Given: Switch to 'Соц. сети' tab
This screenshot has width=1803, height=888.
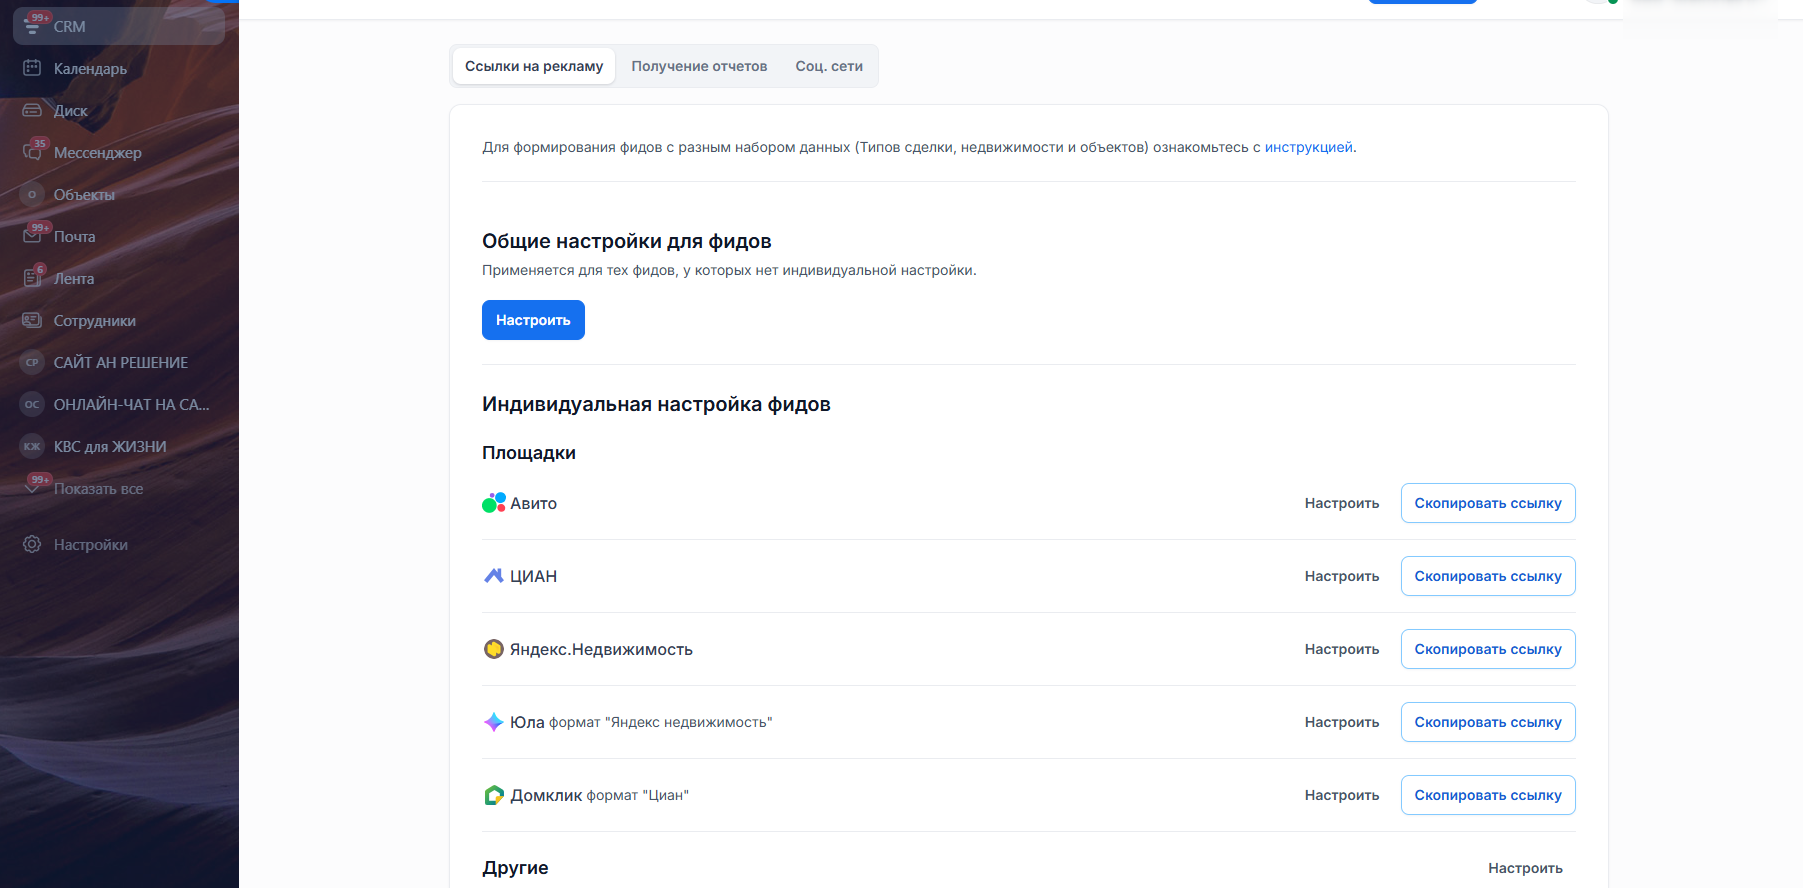Looking at the screenshot, I should coord(828,66).
